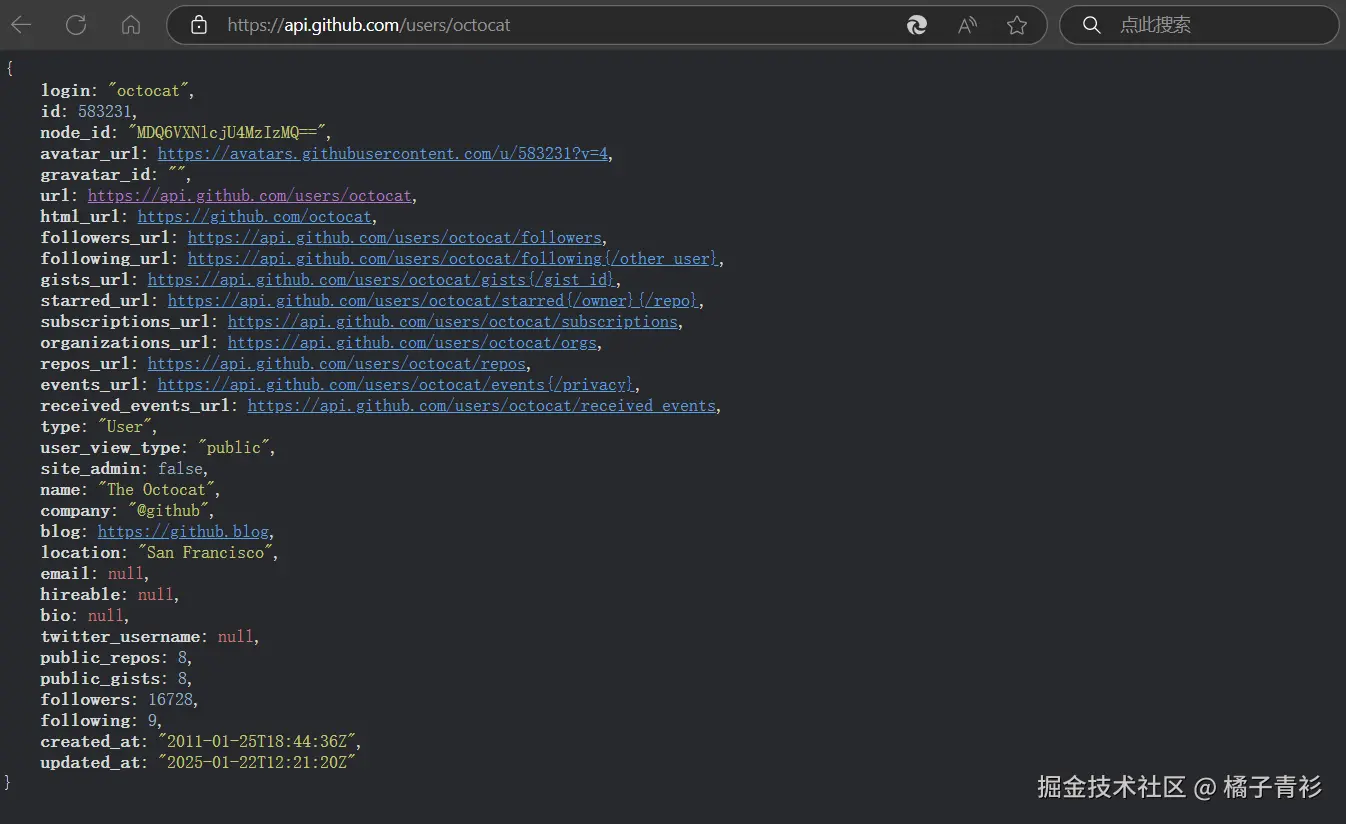This screenshot has height=824, width=1346.
Task: Open the starred_url link
Action: coord(435,301)
